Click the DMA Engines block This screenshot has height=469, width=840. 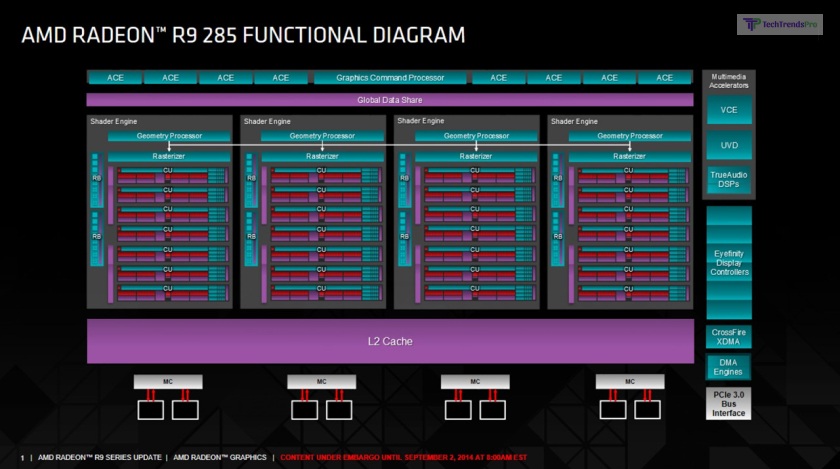tap(729, 366)
